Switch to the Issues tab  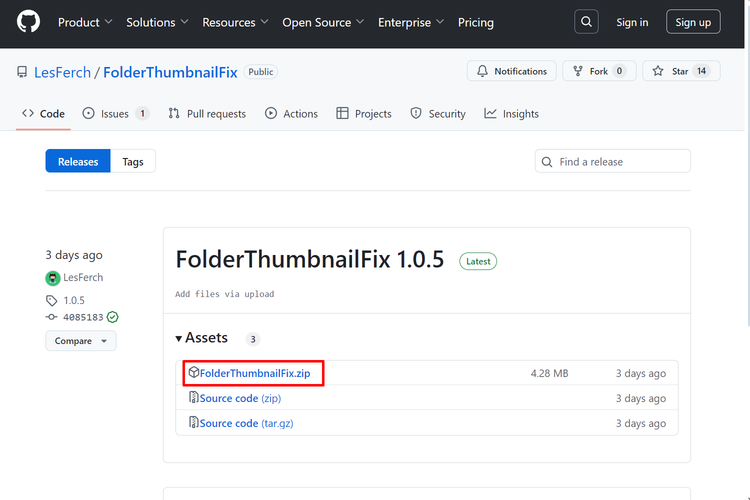116,114
